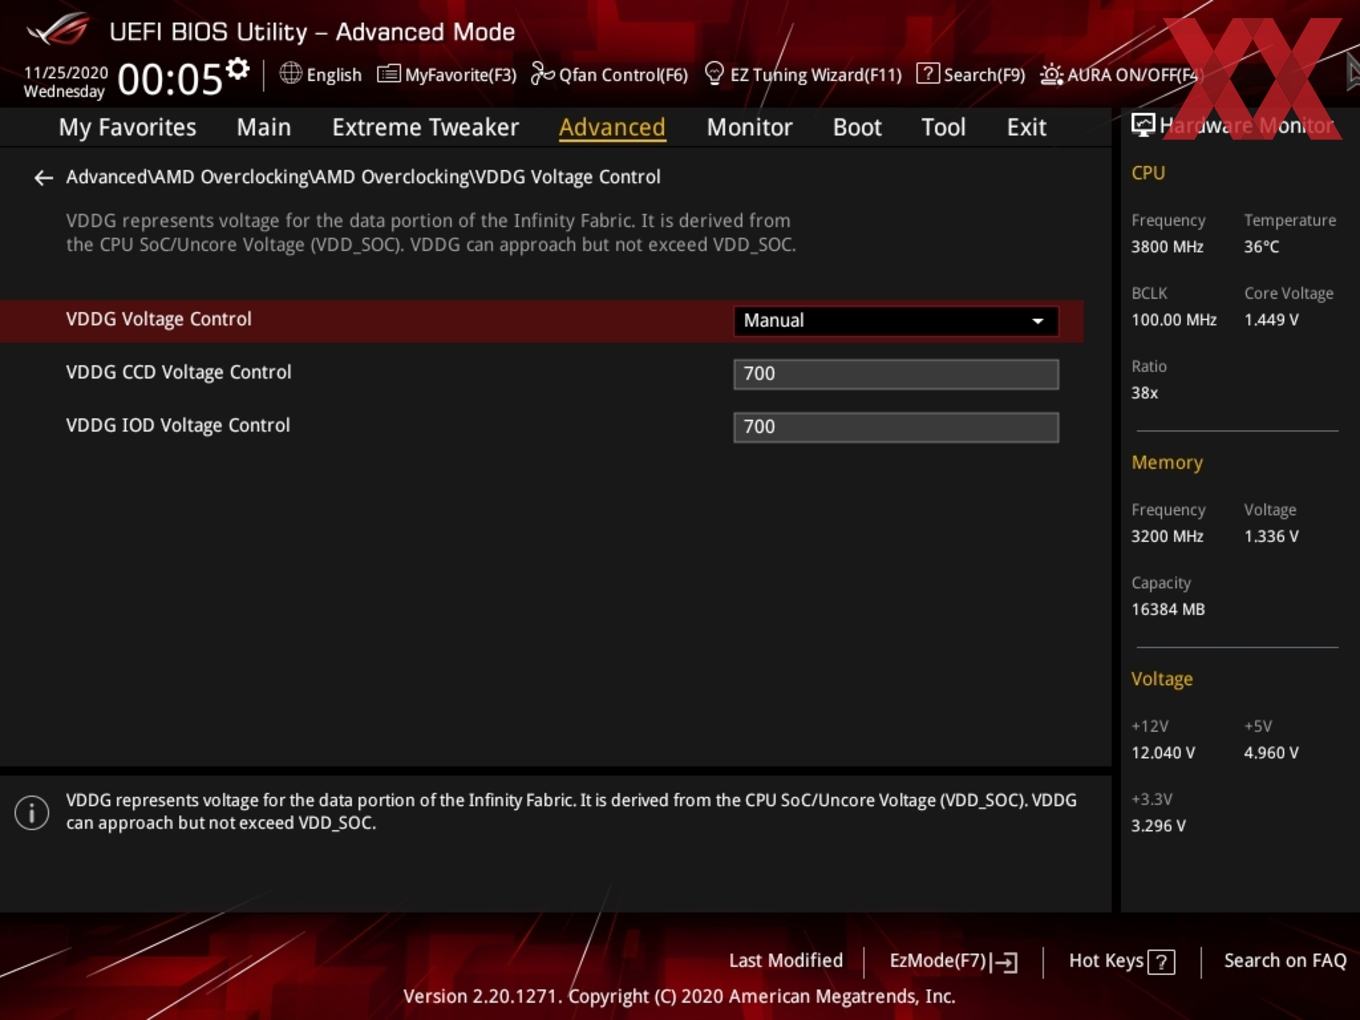Click the Ratio 38x value
The height and width of the screenshot is (1020, 1360).
1144,393
